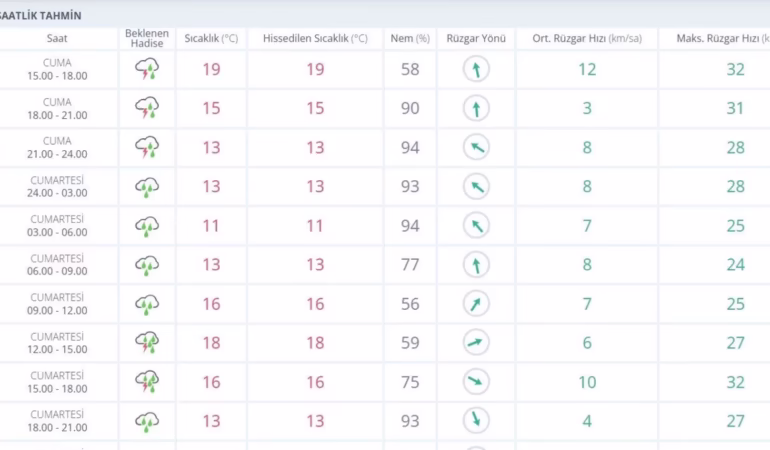770x450 pixels.
Task: Click the "Beklenen Hadise" column header
Action: [147, 39]
